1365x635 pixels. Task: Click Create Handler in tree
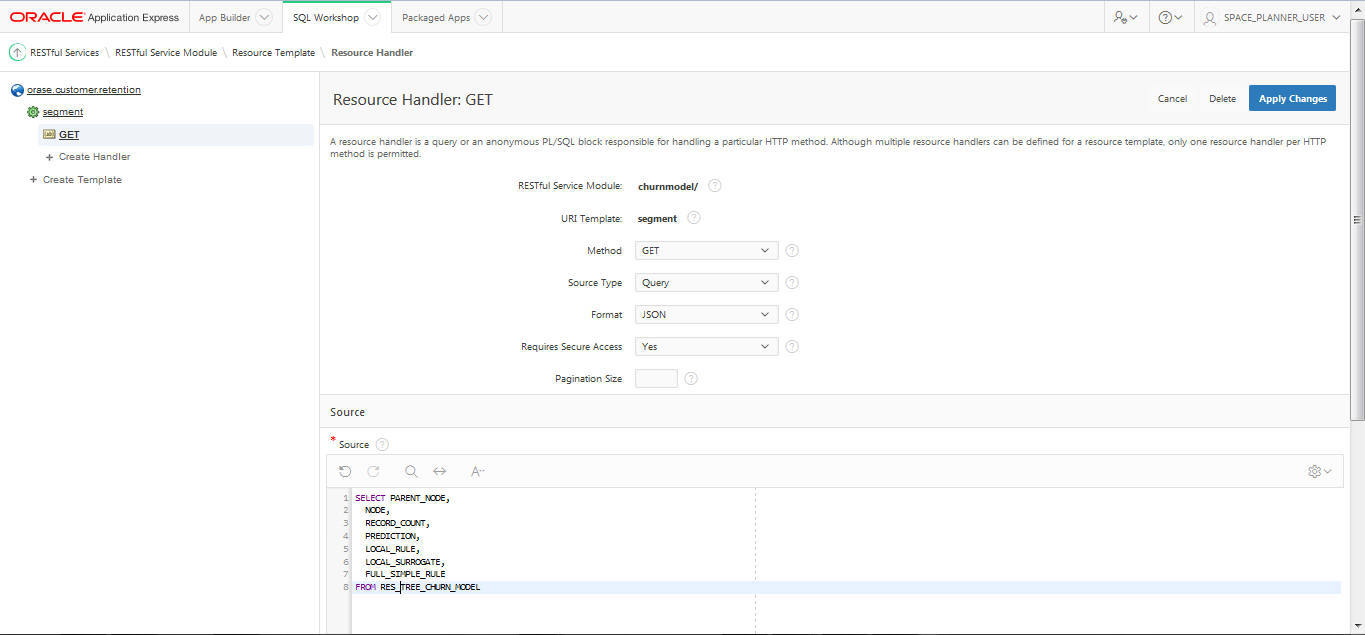(94, 157)
